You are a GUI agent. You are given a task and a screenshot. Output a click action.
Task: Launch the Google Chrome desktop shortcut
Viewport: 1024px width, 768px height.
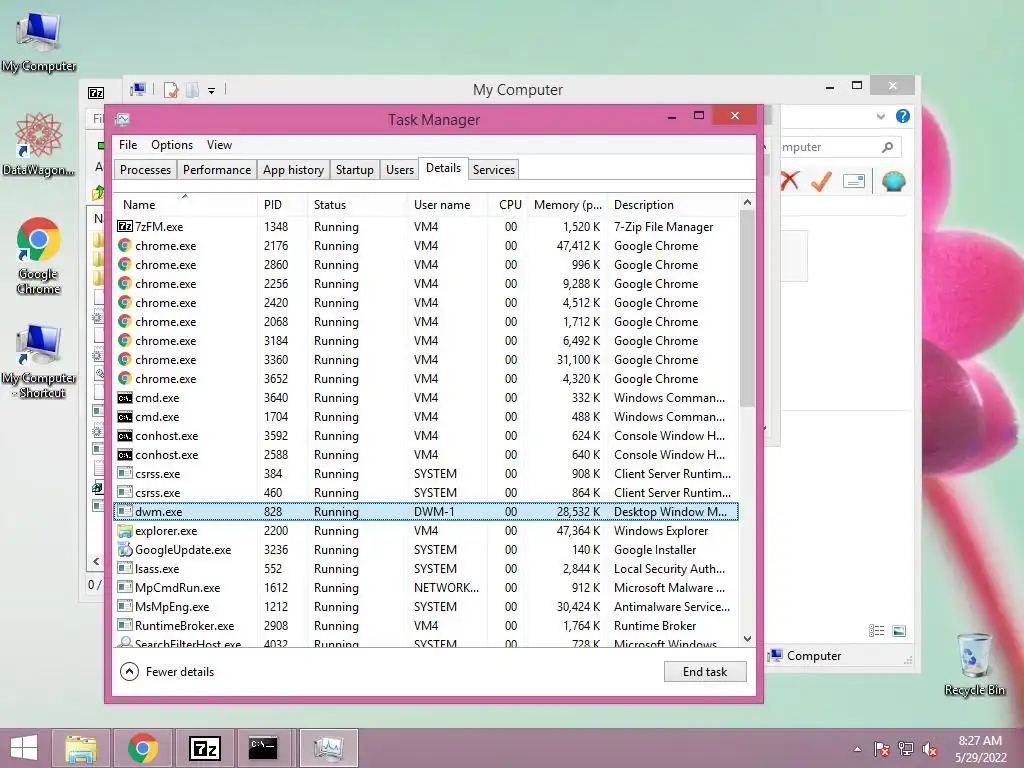(x=39, y=255)
